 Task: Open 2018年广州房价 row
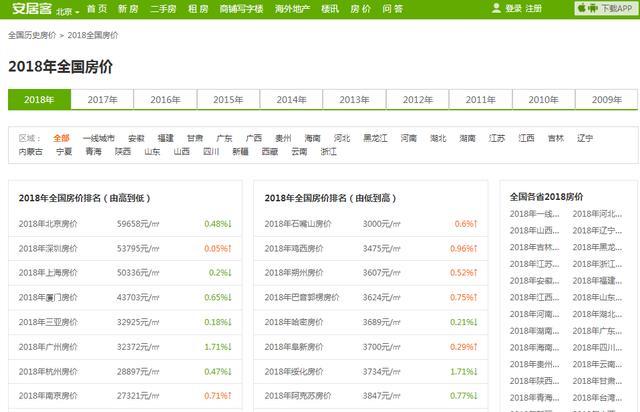pos(125,347)
